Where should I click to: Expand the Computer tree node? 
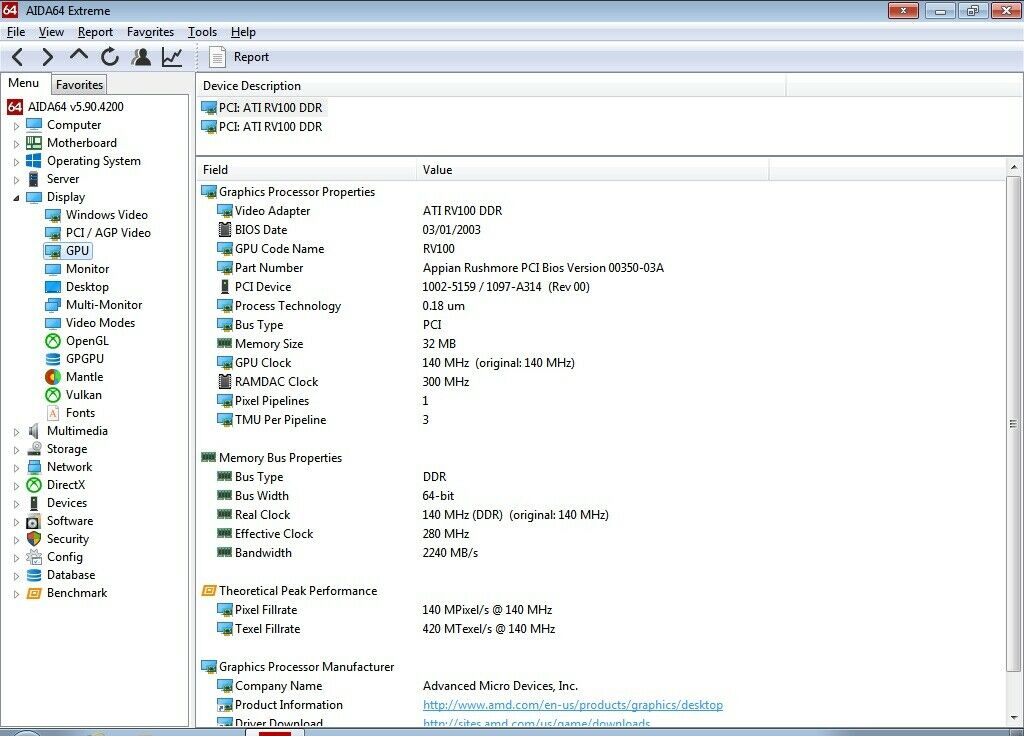coord(16,125)
